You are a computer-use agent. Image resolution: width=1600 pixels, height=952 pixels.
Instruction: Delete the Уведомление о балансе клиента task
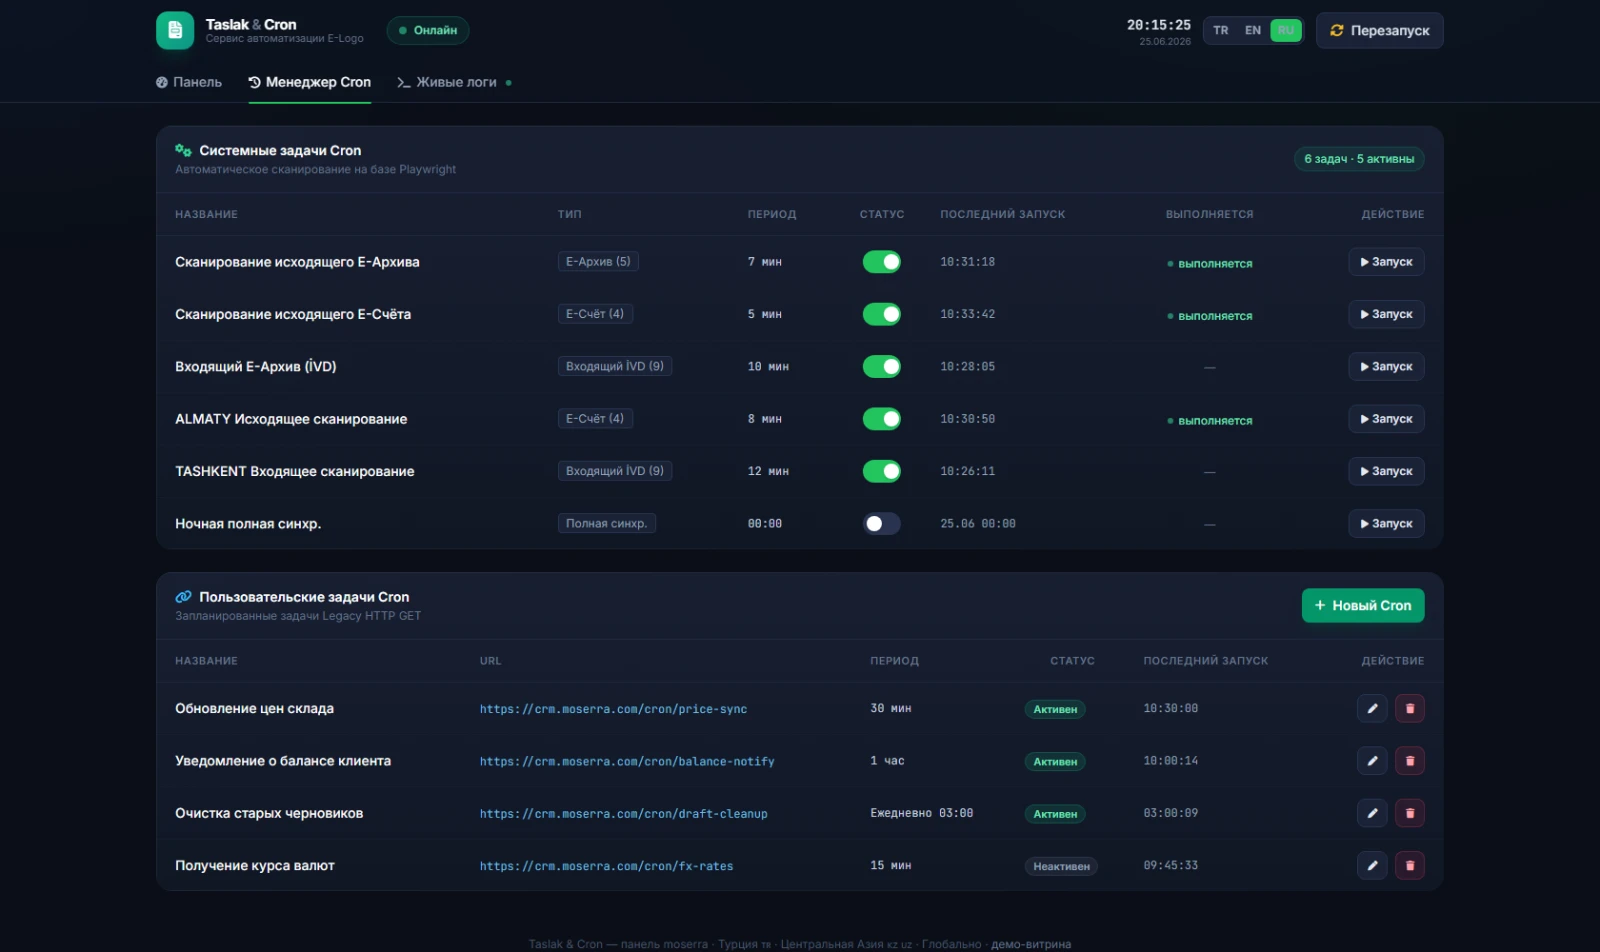pos(1410,761)
